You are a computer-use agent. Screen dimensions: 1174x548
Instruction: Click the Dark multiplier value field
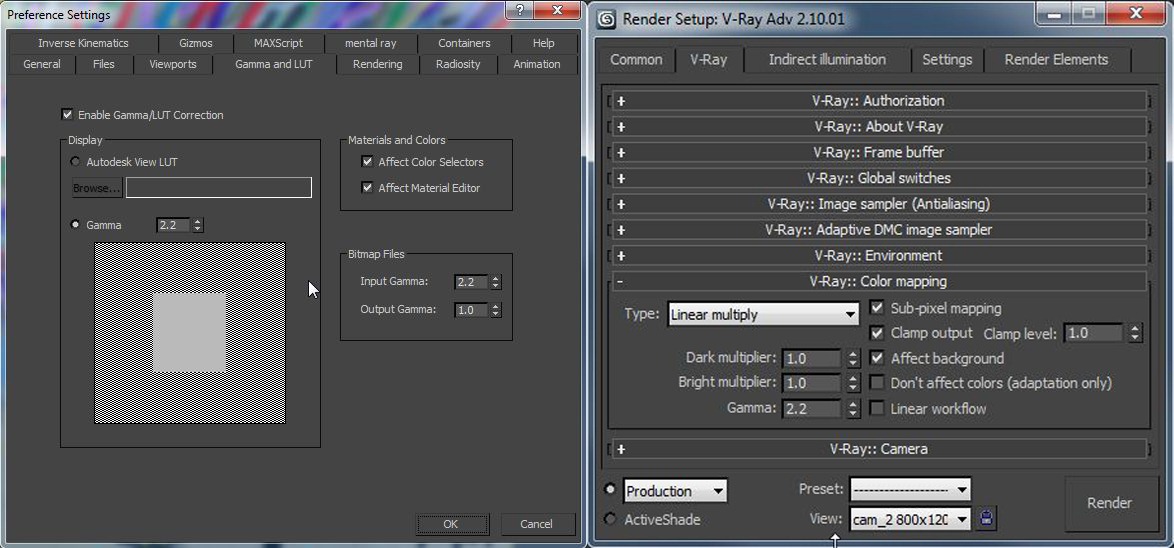pyautogui.click(x=813, y=359)
